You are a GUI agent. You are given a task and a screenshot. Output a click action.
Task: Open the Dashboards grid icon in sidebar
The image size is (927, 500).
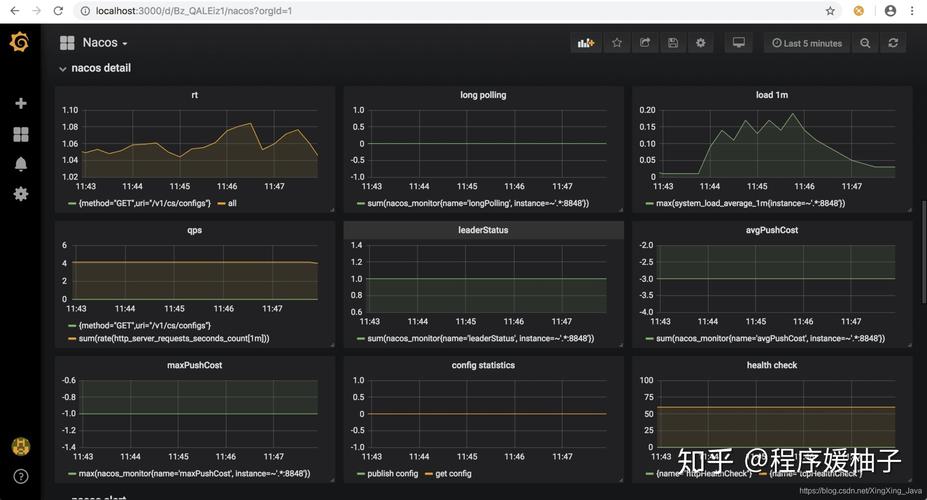21,135
